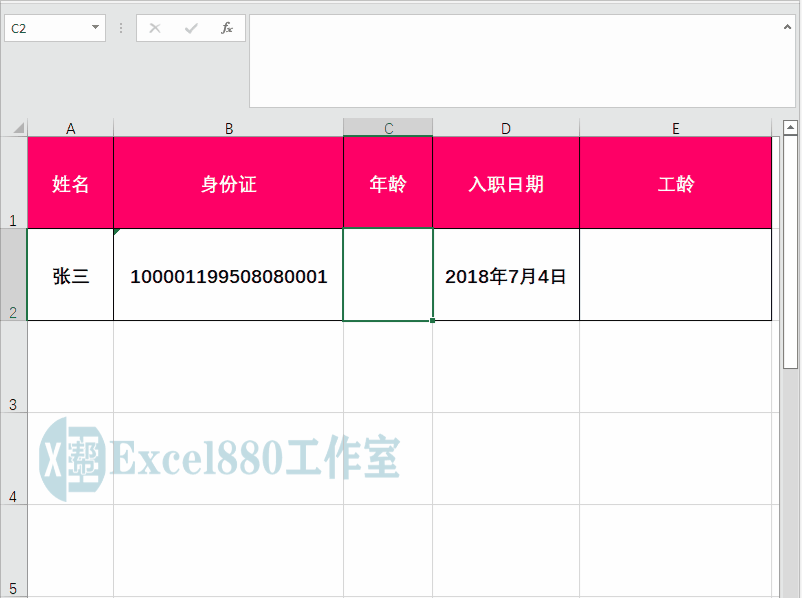The image size is (802, 598).
Task: Click the header cell 工龄
Action: tap(676, 183)
